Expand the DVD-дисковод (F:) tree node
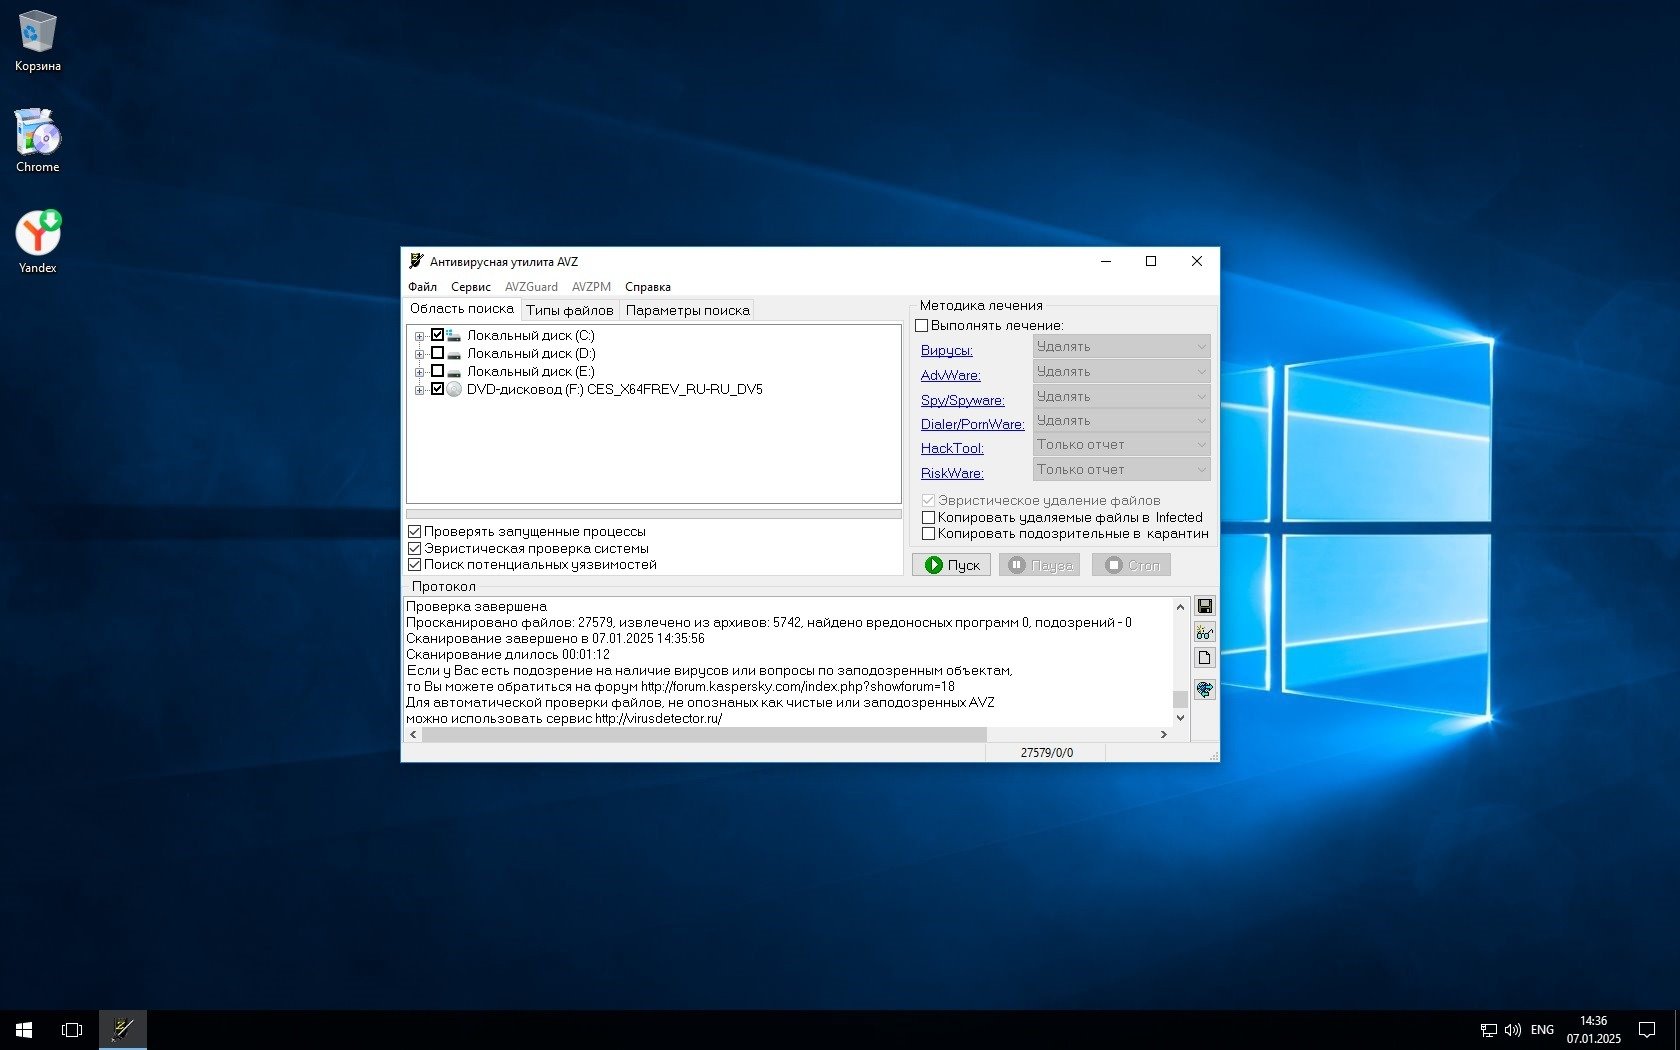Screen dimensions: 1680x1050 coord(419,390)
